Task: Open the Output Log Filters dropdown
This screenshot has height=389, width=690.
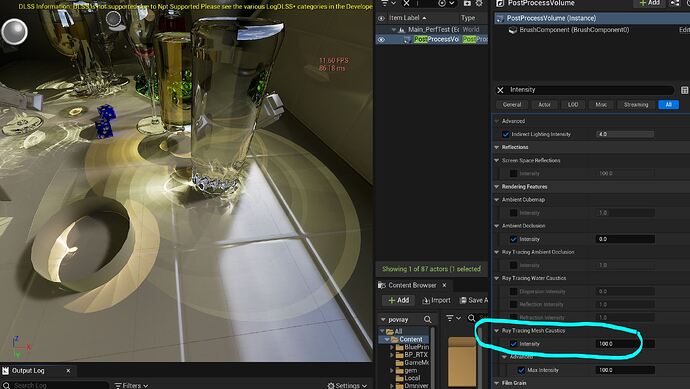Action: 131,385
